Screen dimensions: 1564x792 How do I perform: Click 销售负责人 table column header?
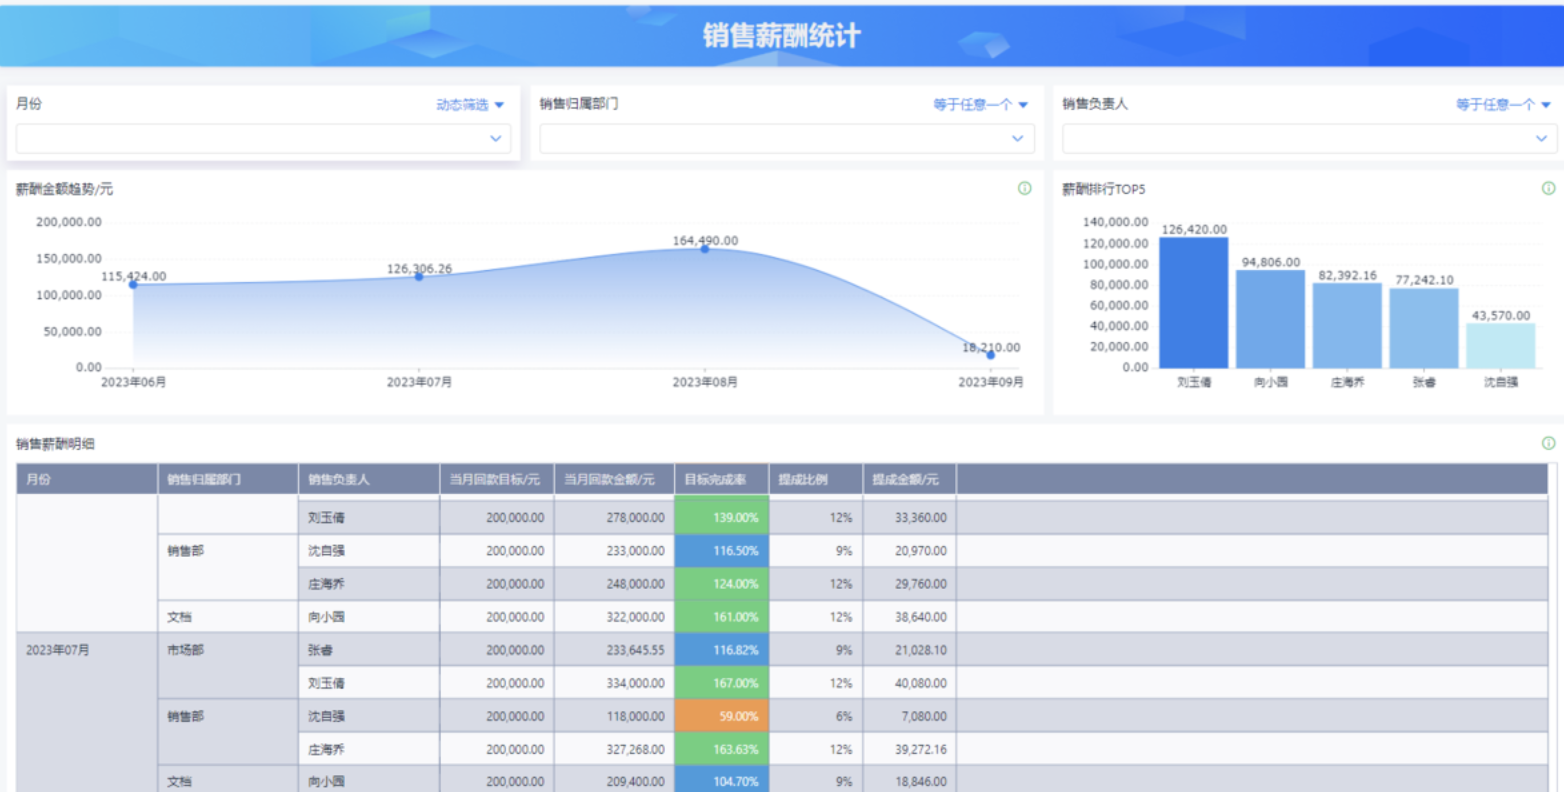369,479
